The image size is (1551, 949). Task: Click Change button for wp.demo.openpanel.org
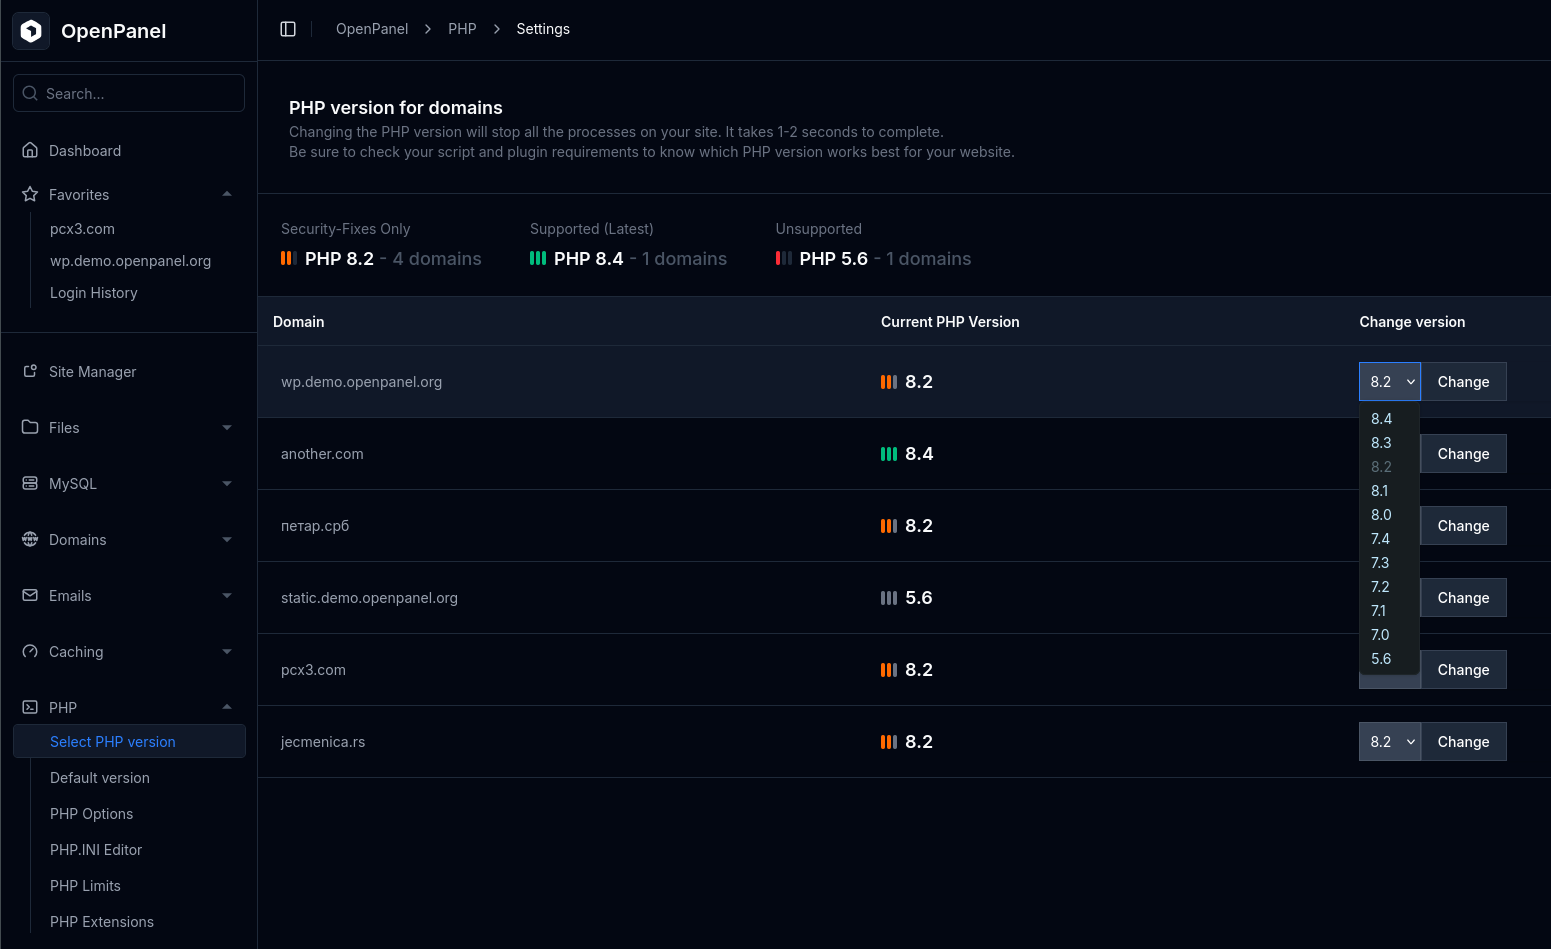tap(1463, 381)
